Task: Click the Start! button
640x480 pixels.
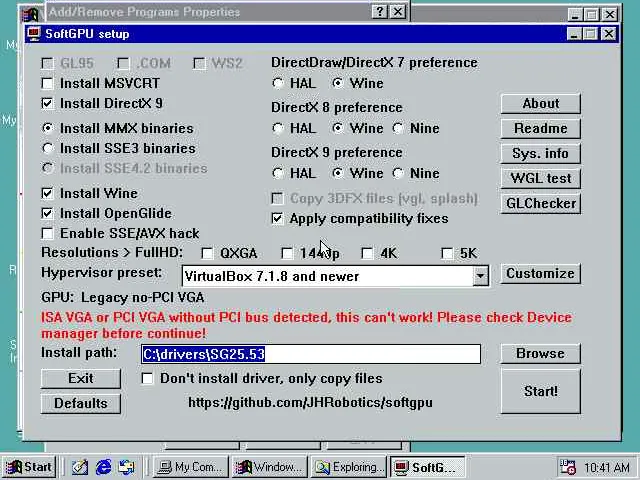Action: [540, 391]
